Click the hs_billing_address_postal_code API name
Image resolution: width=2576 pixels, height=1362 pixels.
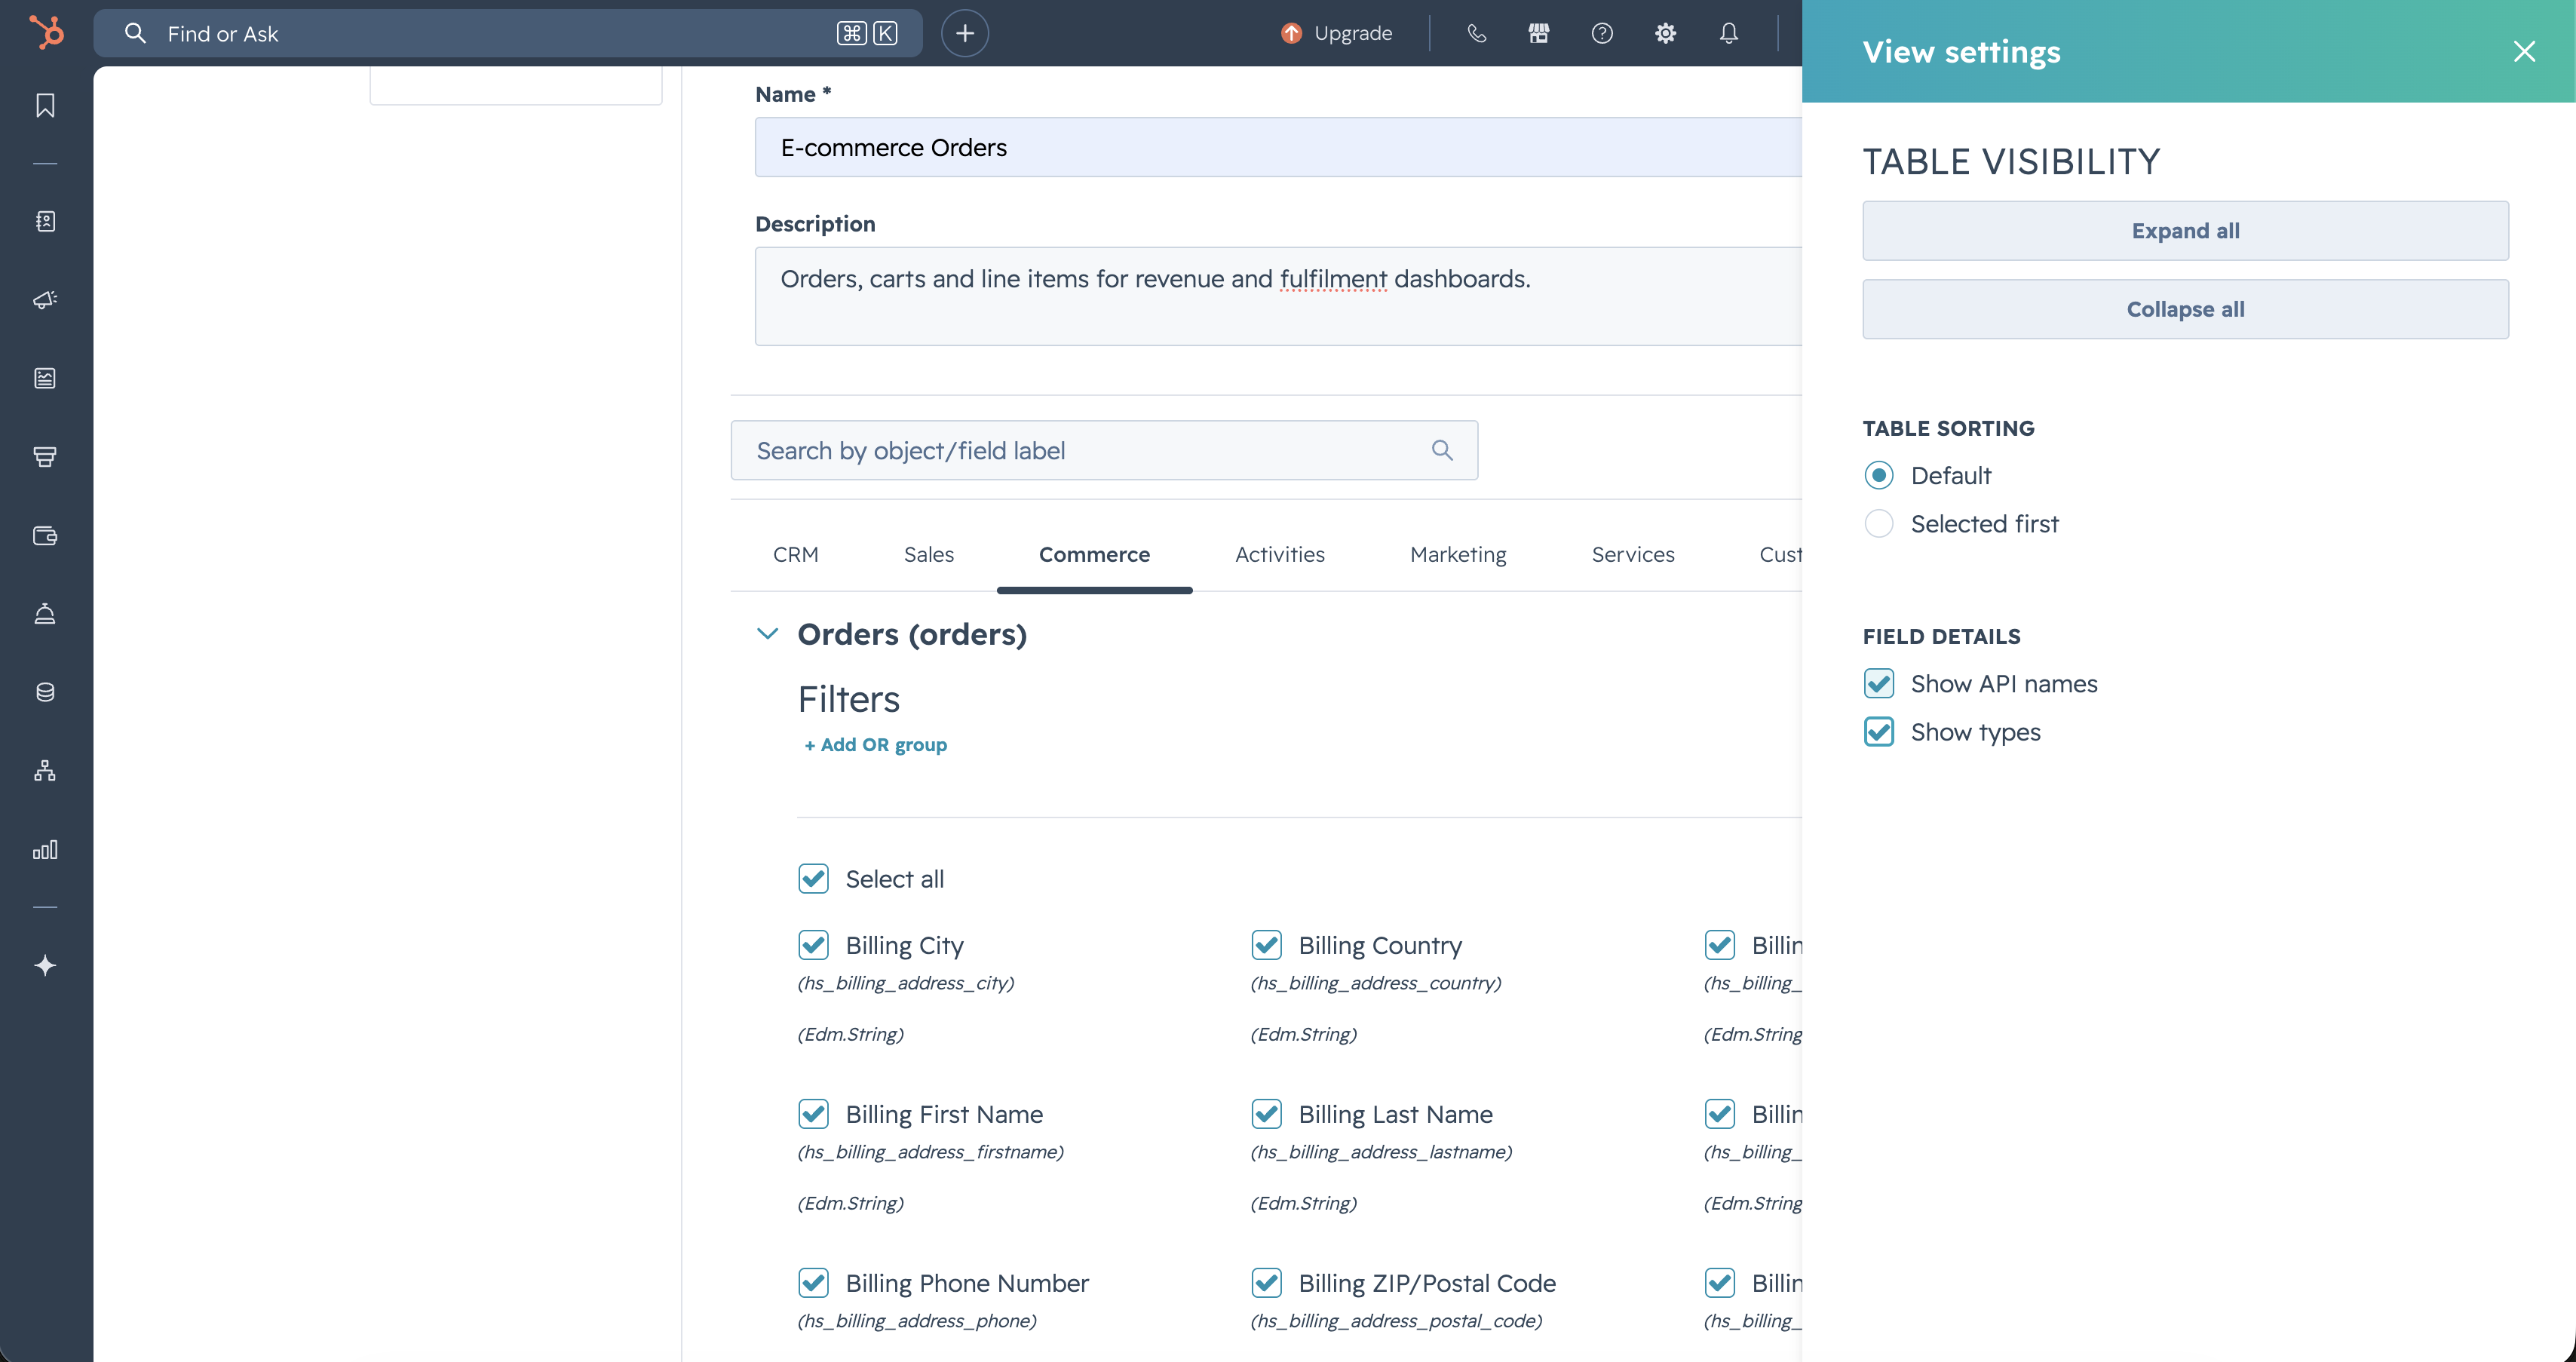[1396, 1321]
